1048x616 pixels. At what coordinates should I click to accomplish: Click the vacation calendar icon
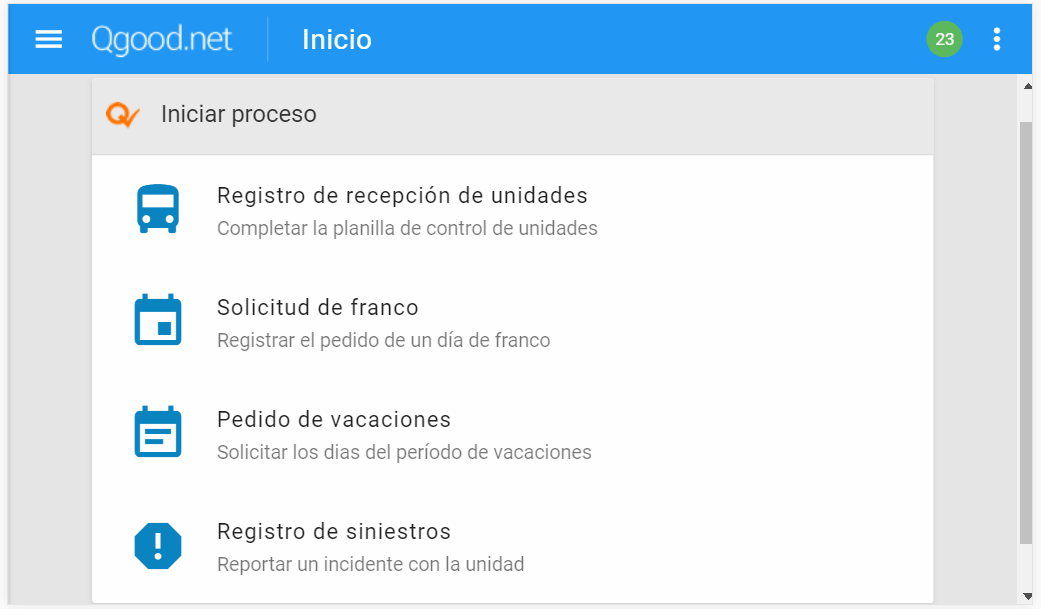[x=158, y=433]
